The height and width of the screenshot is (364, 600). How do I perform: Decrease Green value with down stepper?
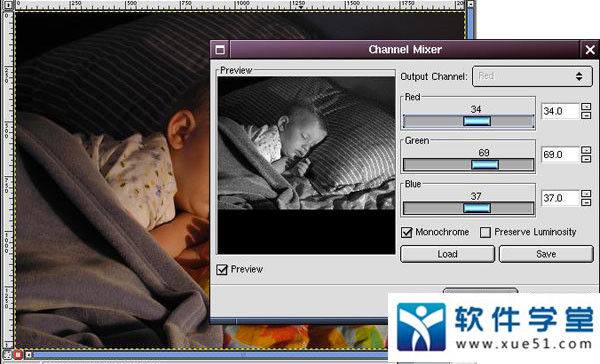pyautogui.click(x=586, y=158)
